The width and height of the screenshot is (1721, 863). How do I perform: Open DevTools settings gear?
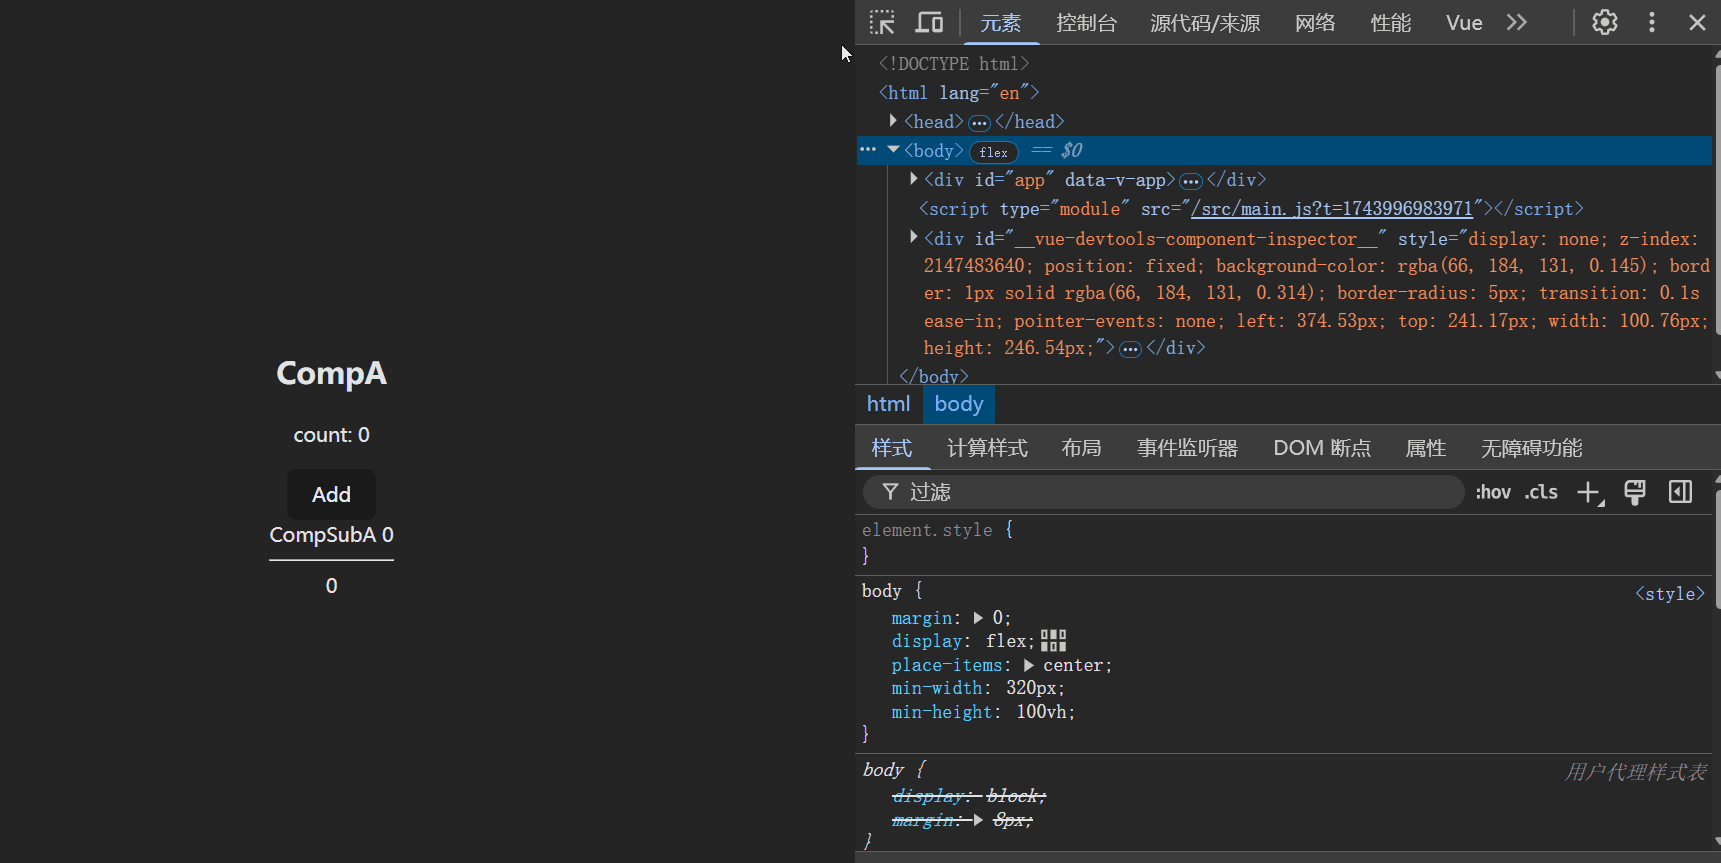pyautogui.click(x=1604, y=22)
